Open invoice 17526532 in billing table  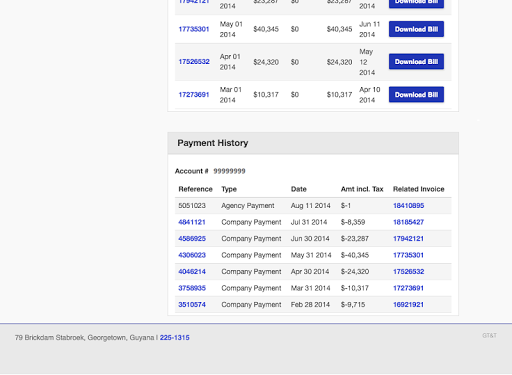pyautogui.click(x=194, y=62)
